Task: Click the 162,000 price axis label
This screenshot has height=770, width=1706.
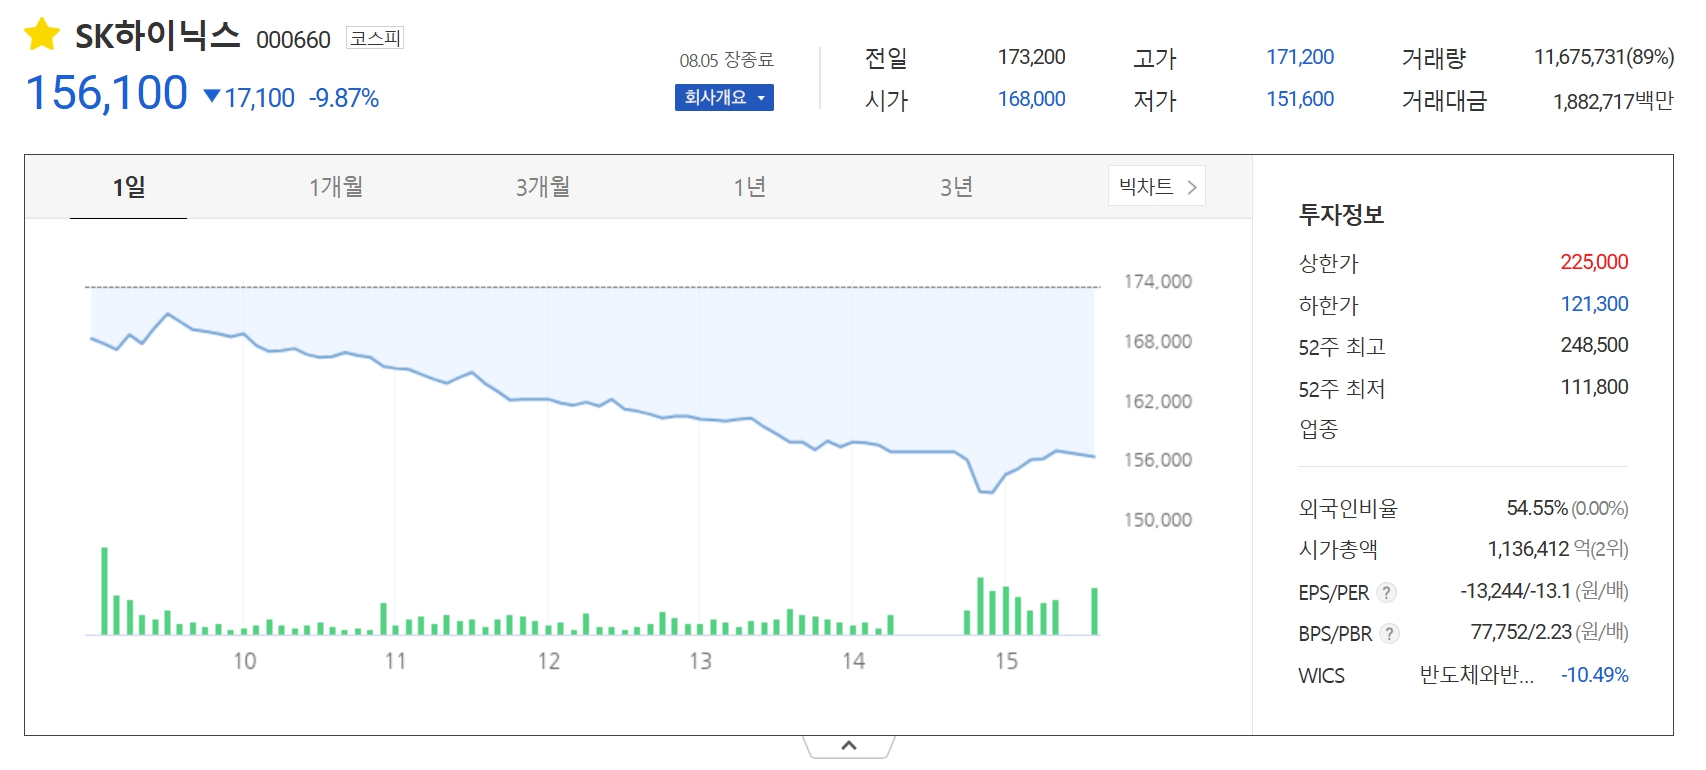Action: click(x=1157, y=401)
